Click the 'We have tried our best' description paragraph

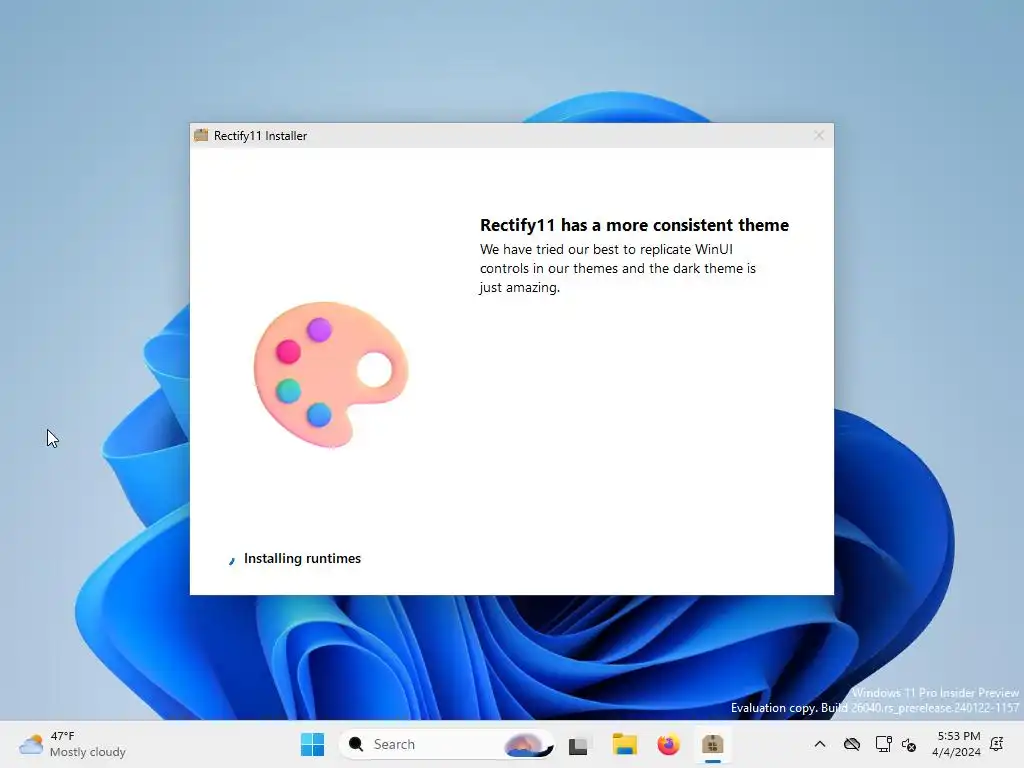click(618, 268)
